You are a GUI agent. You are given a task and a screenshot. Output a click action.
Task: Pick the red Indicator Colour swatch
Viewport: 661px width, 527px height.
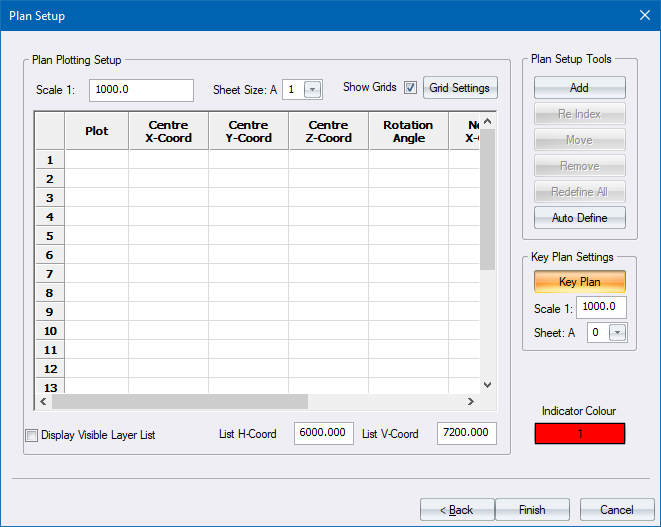579,434
